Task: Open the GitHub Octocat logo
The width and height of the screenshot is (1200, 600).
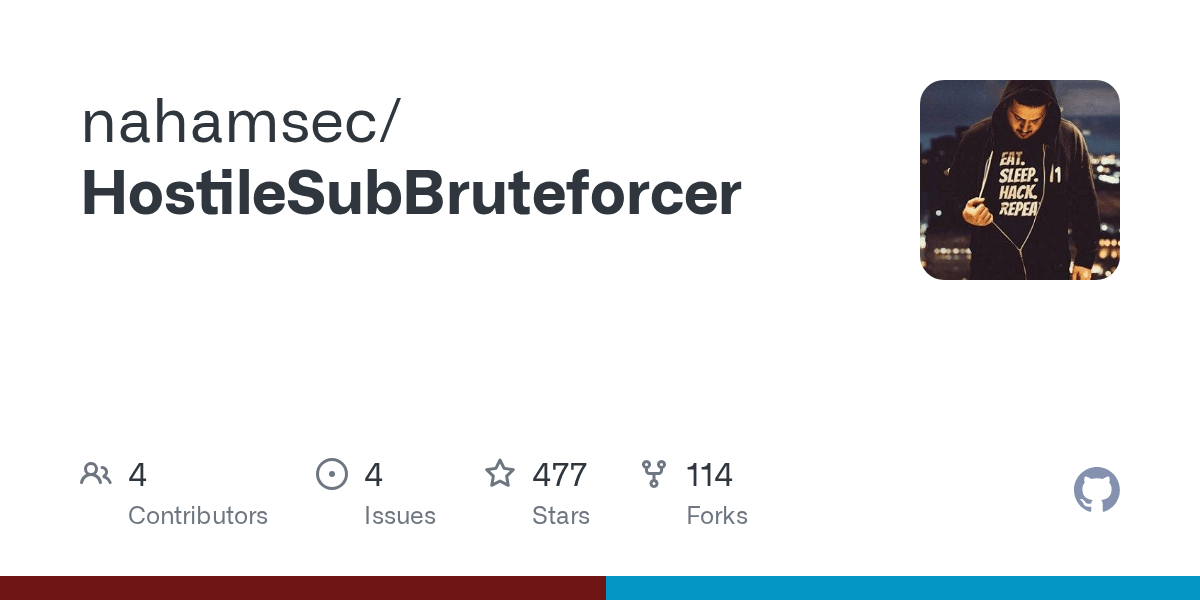Action: point(1096,490)
